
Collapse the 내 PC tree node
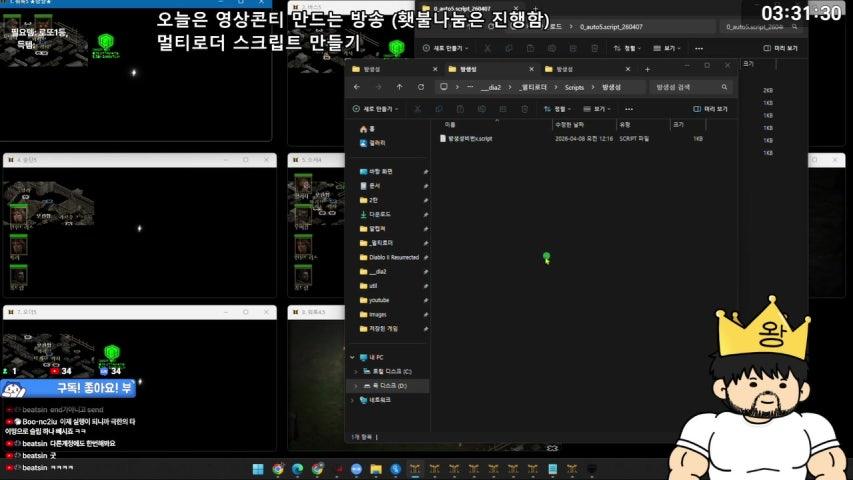click(352, 357)
